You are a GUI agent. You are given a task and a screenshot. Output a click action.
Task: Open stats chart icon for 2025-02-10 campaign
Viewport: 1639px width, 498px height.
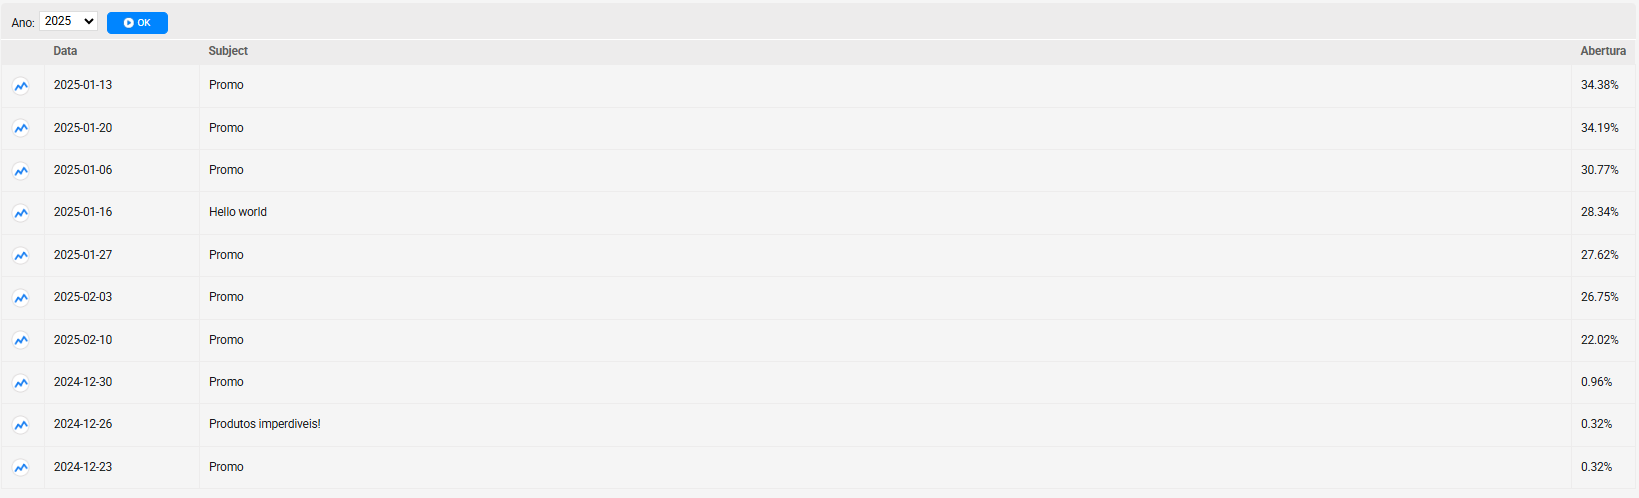pos(21,341)
